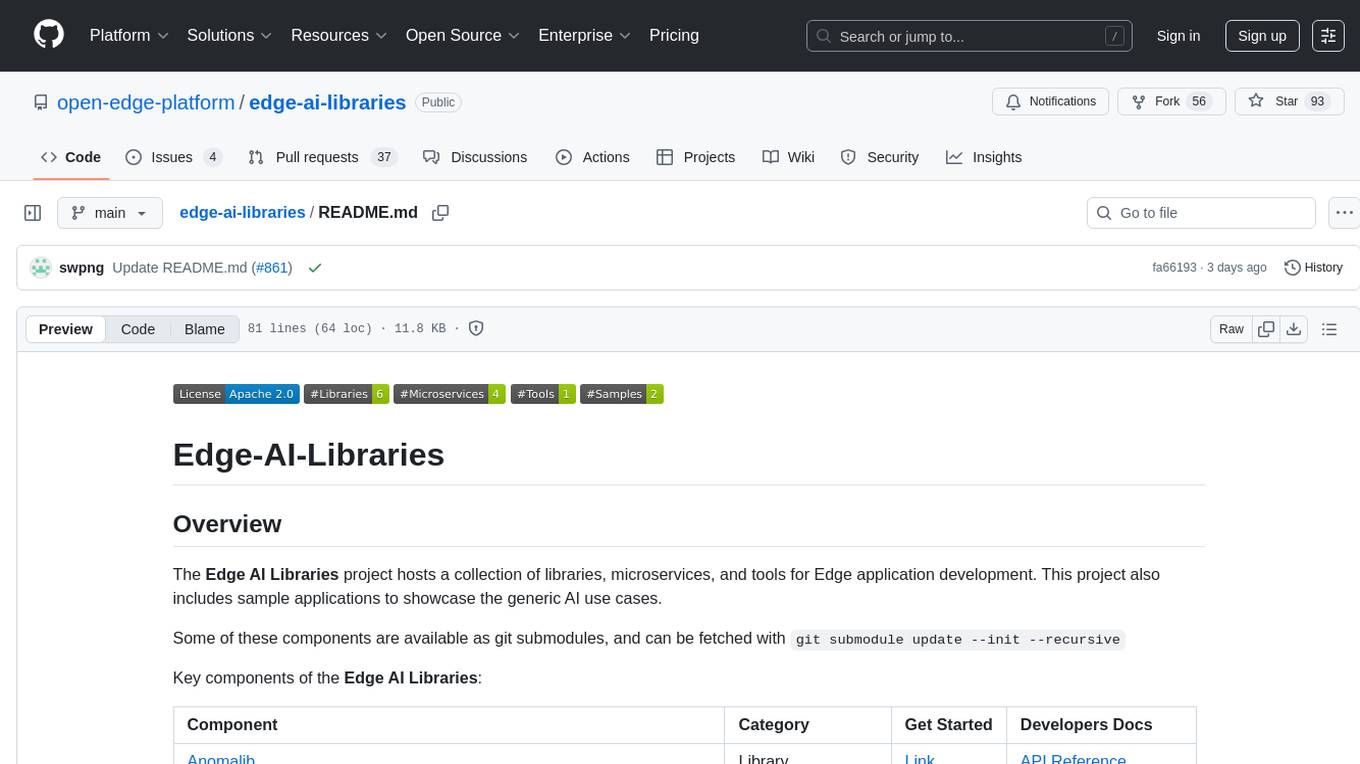
Task: Focus the Go to file field
Action: coord(1201,213)
